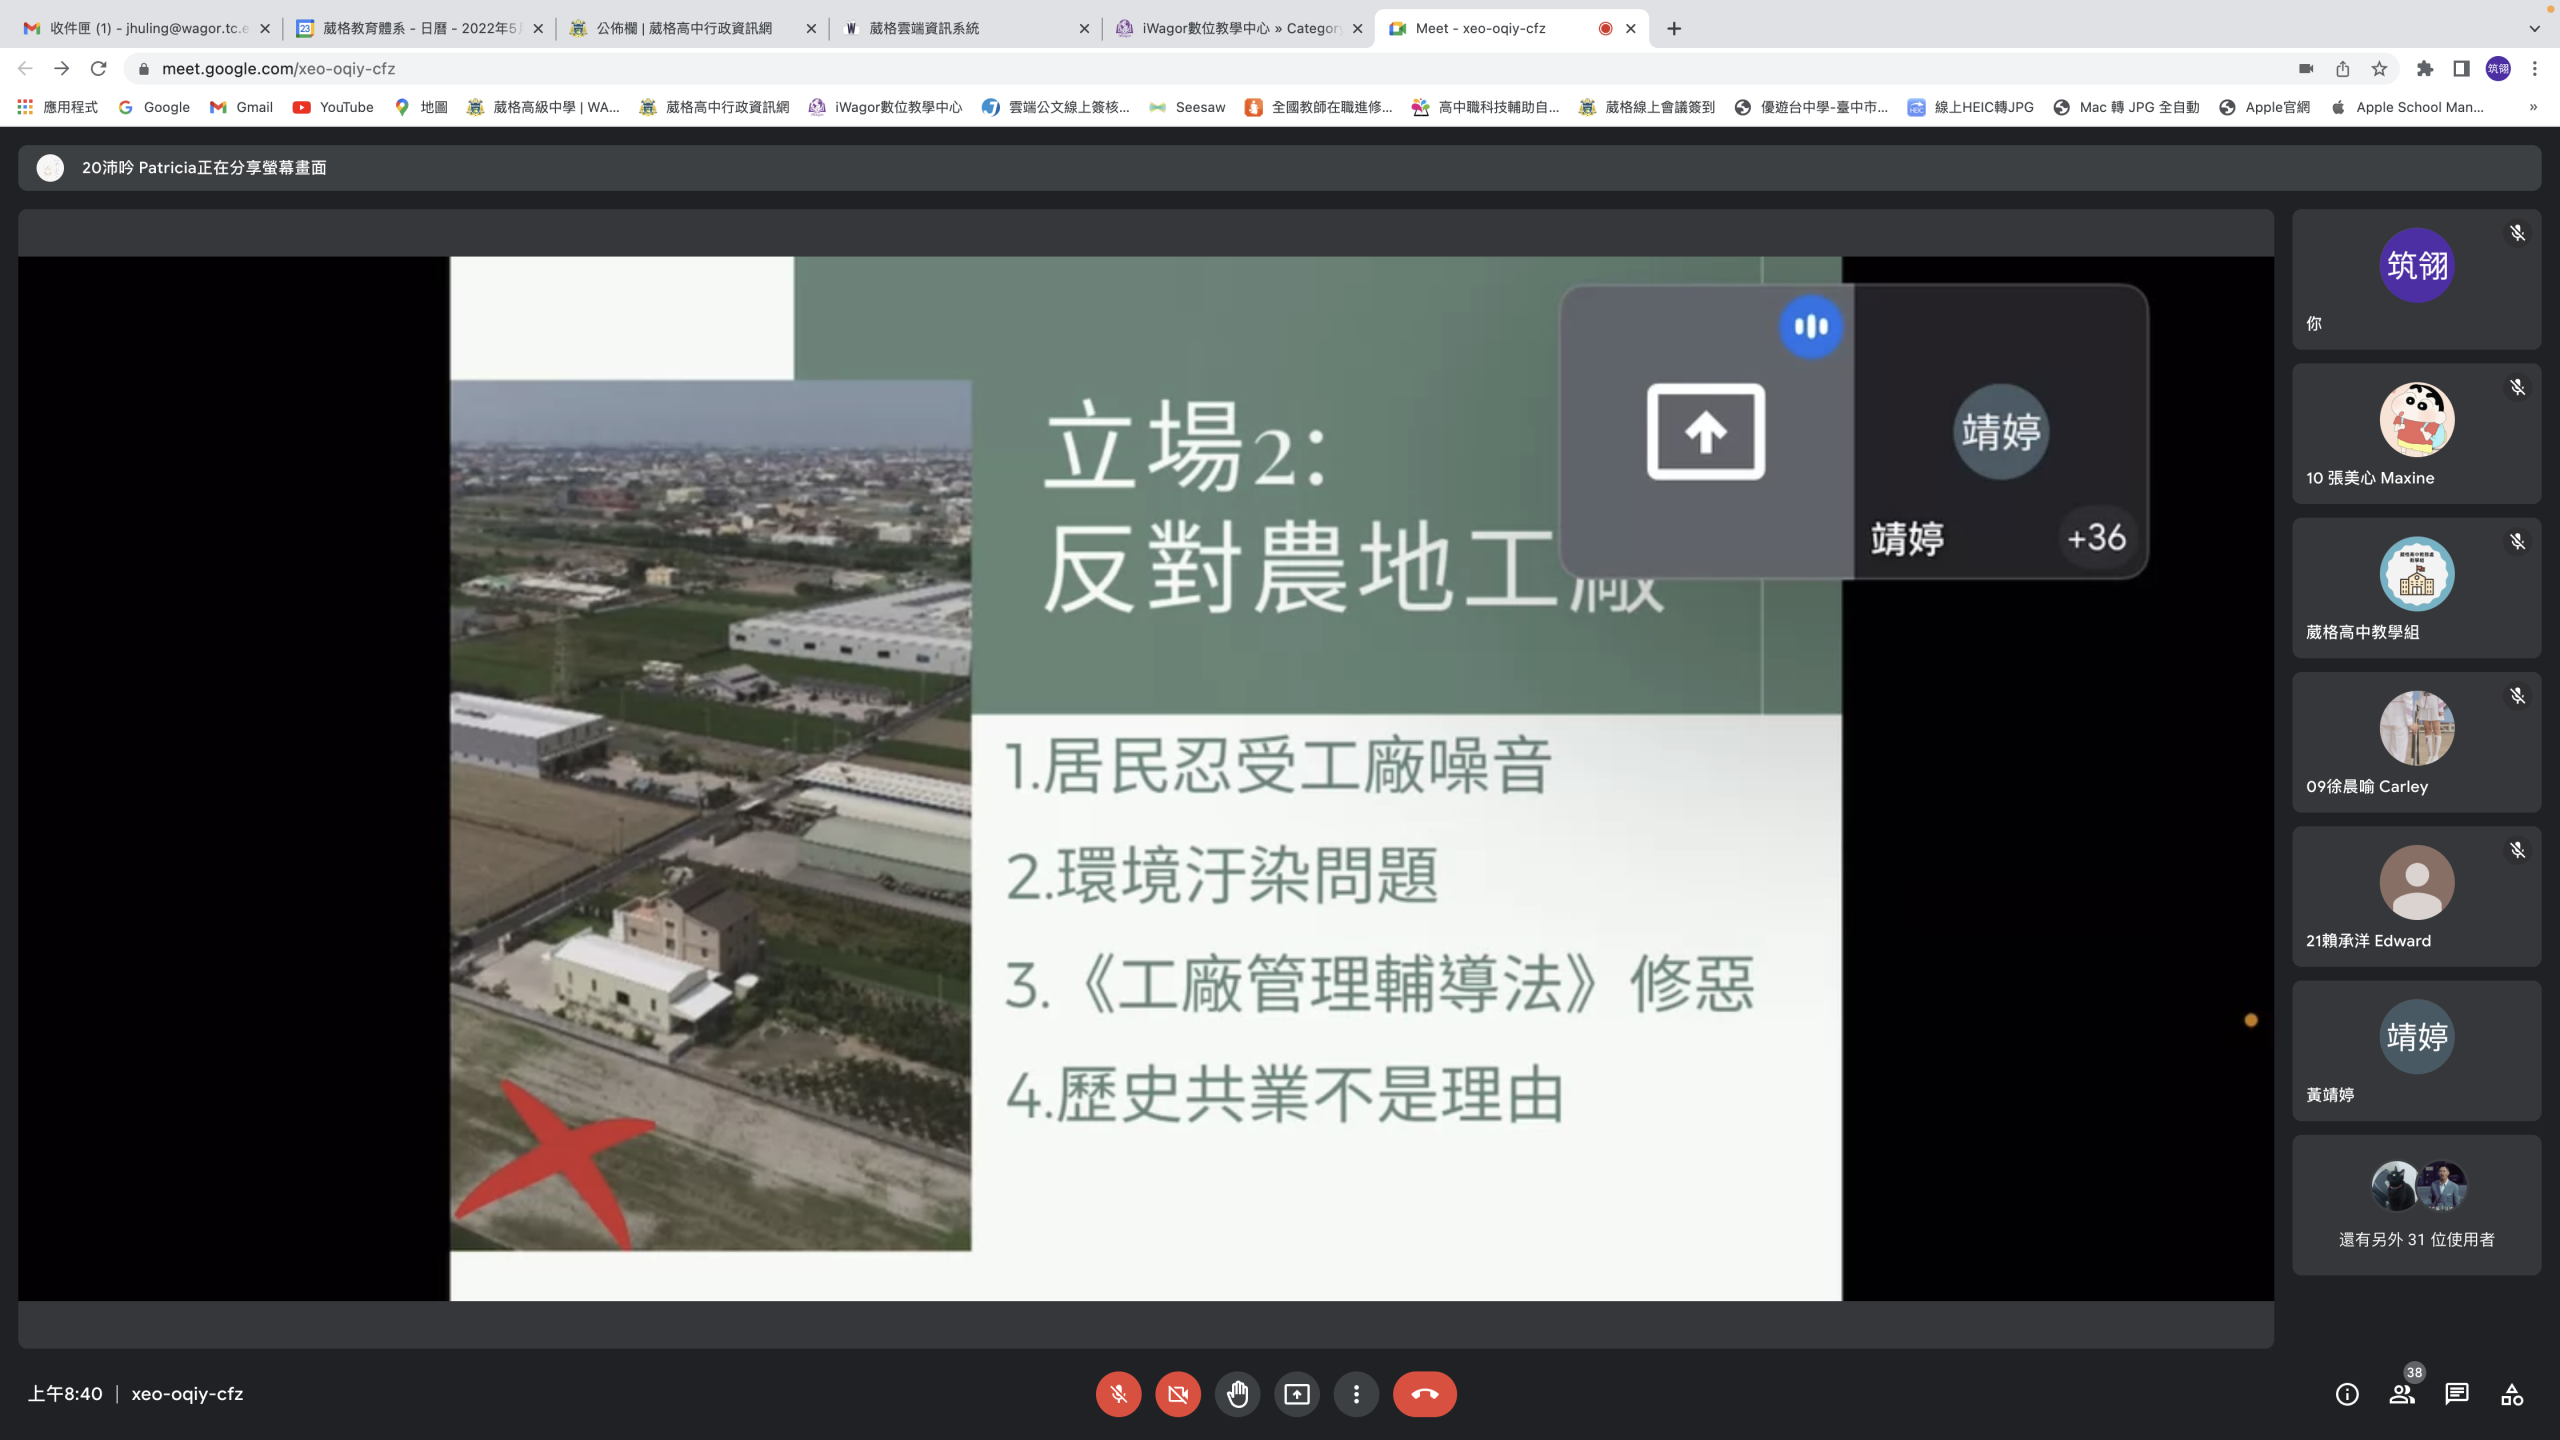The width and height of the screenshot is (2560, 1440).
Task: Open more options three-dot menu in call bar
Action: point(1356,1394)
